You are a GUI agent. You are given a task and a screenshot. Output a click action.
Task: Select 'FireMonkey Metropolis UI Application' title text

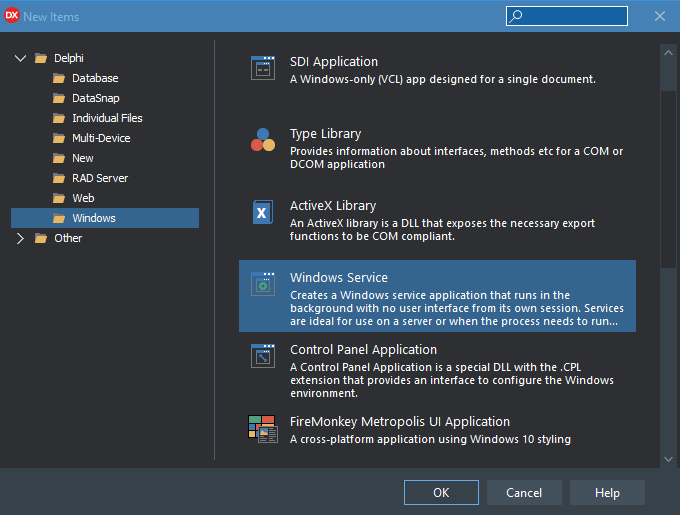400,421
